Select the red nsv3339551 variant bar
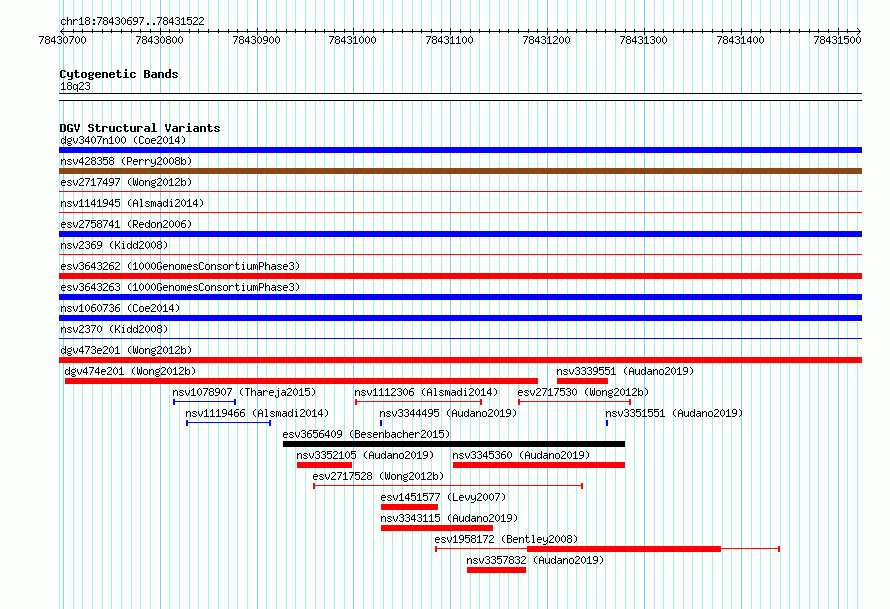Screen dimensions: 890x609 click(x=582, y=381)
